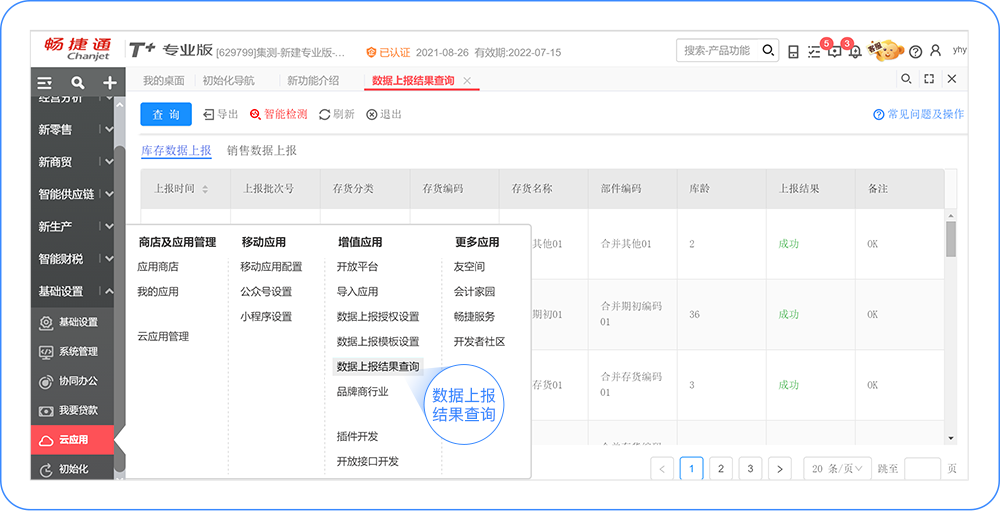Image resolution: width=1000 pixels, height=511 pixels.
Task: Click the plus icon in left sidebar
Action: [110, 83]
